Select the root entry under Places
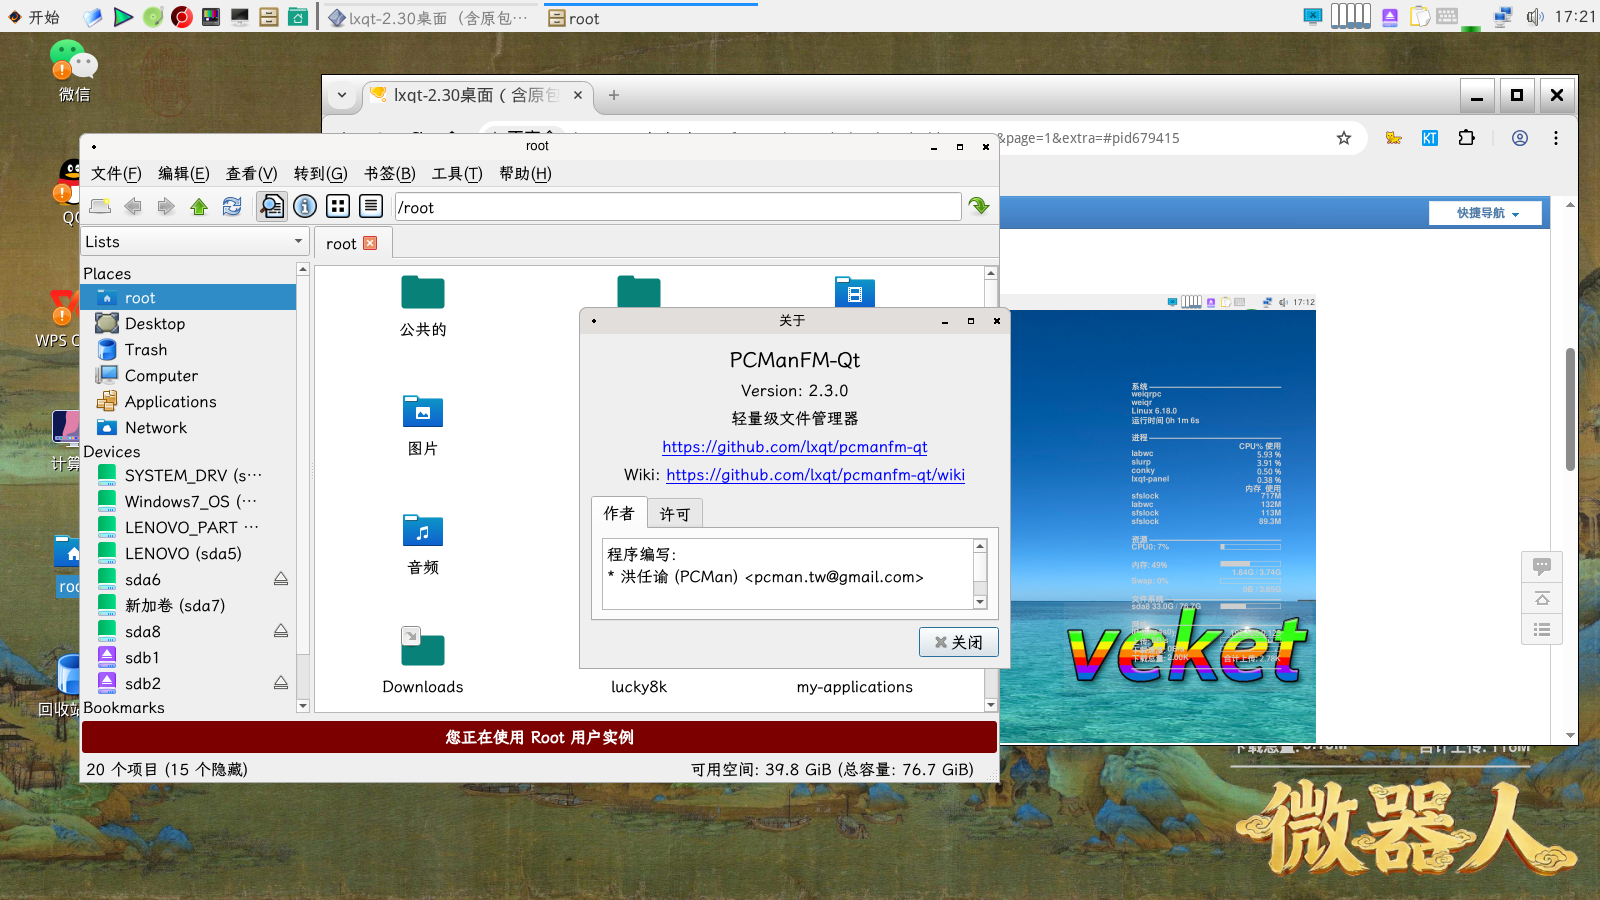Viewport: 1600px width, 900px height. click(x=140, y=297)
